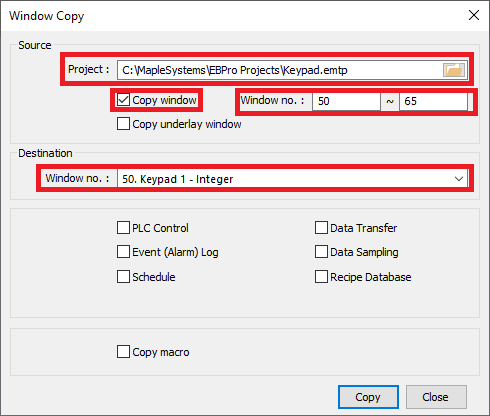
Task: Tick the PLC Control checkbox
Action: pyautogui.click(x=123, y=228)
